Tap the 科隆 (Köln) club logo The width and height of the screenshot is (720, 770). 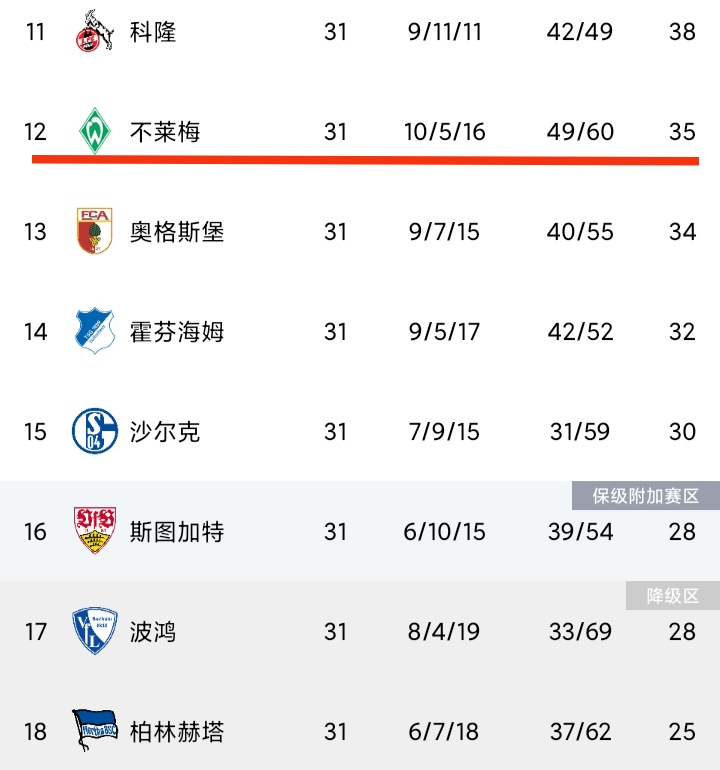[x=95, y=30]
